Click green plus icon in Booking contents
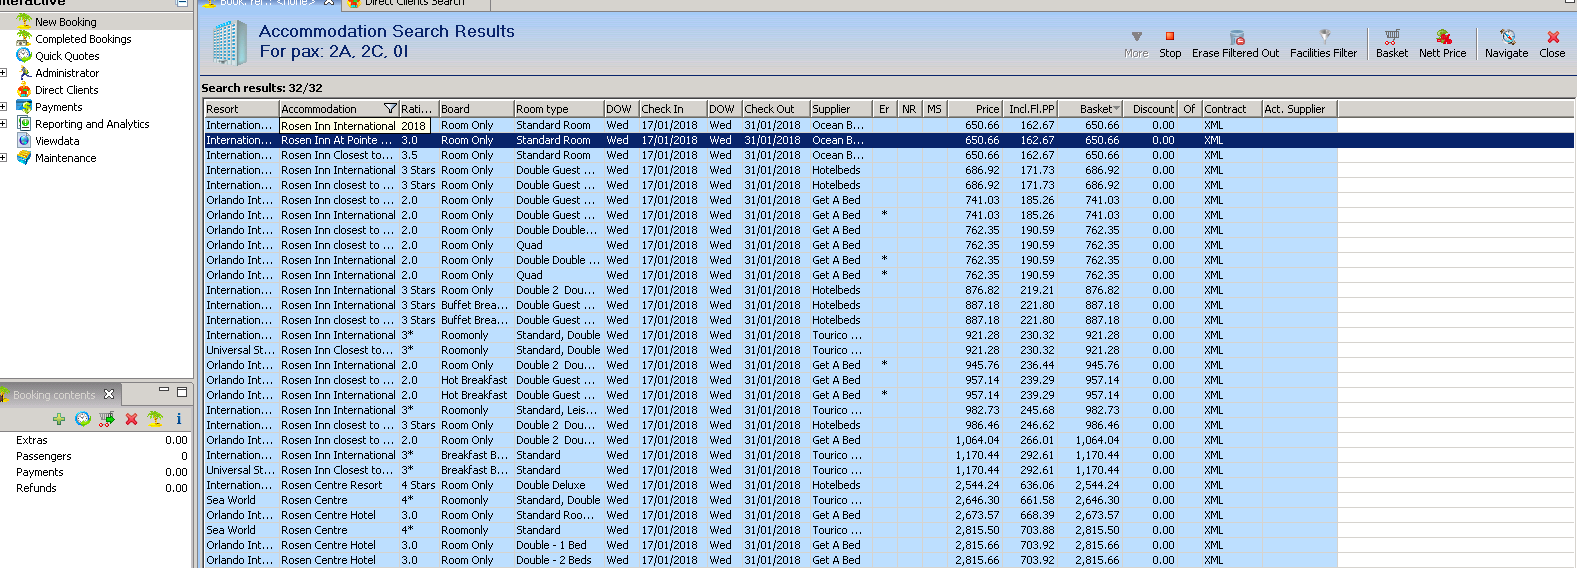 pyautogui.click(x=59, y=419)
